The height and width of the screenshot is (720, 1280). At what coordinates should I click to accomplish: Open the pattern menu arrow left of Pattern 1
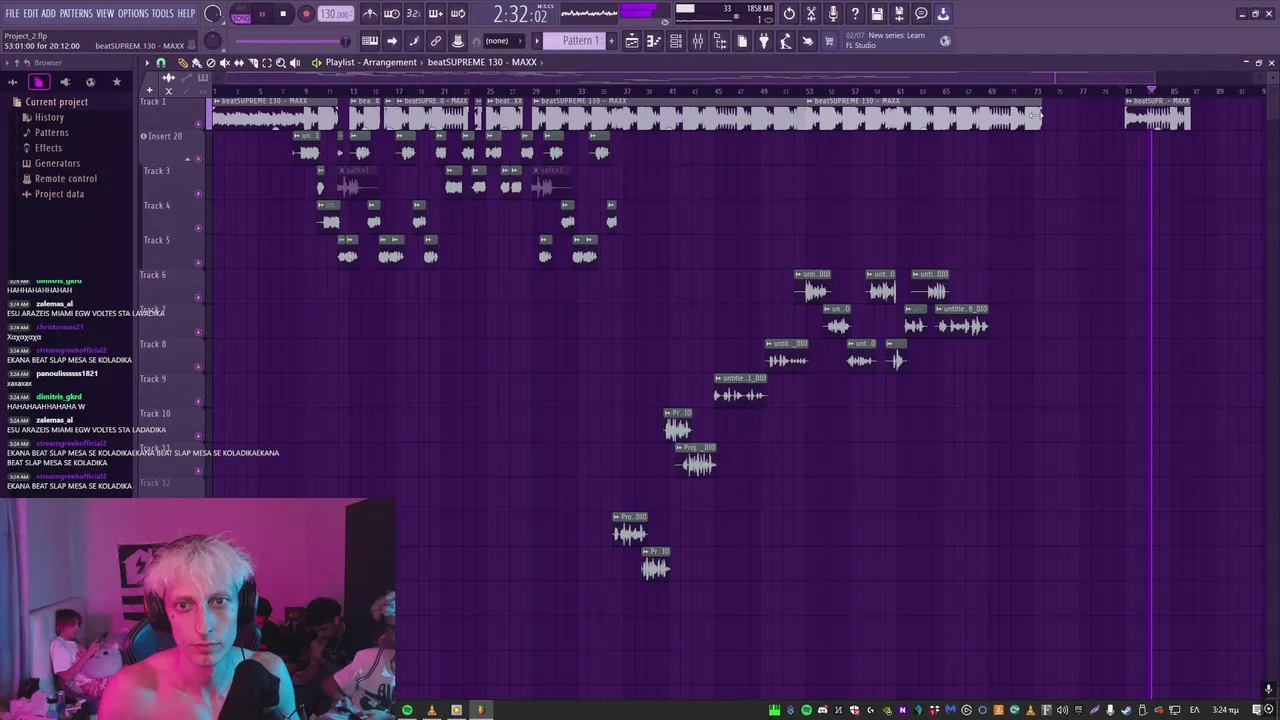tap(537, 41)
